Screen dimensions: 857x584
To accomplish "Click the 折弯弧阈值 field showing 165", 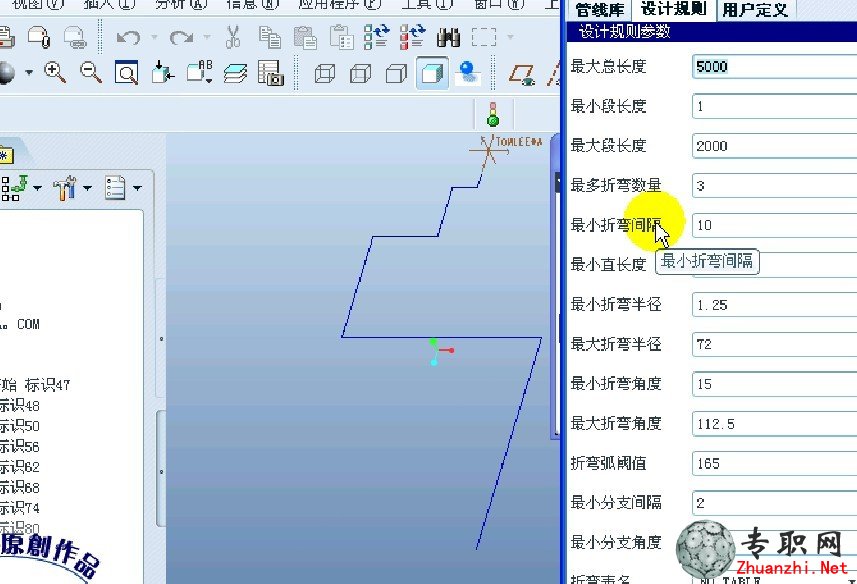I will pyautogui.click(x=774, y=464).
